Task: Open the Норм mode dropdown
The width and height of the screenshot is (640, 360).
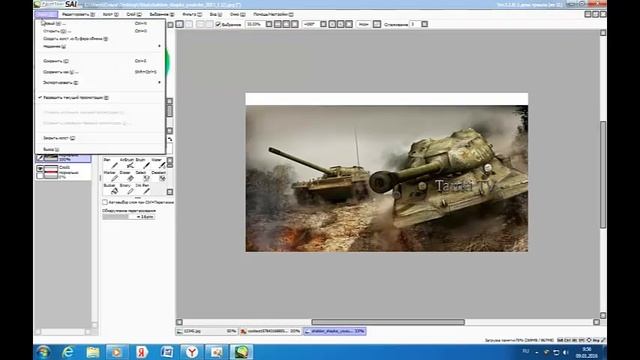Action: [x=377, y=24]
